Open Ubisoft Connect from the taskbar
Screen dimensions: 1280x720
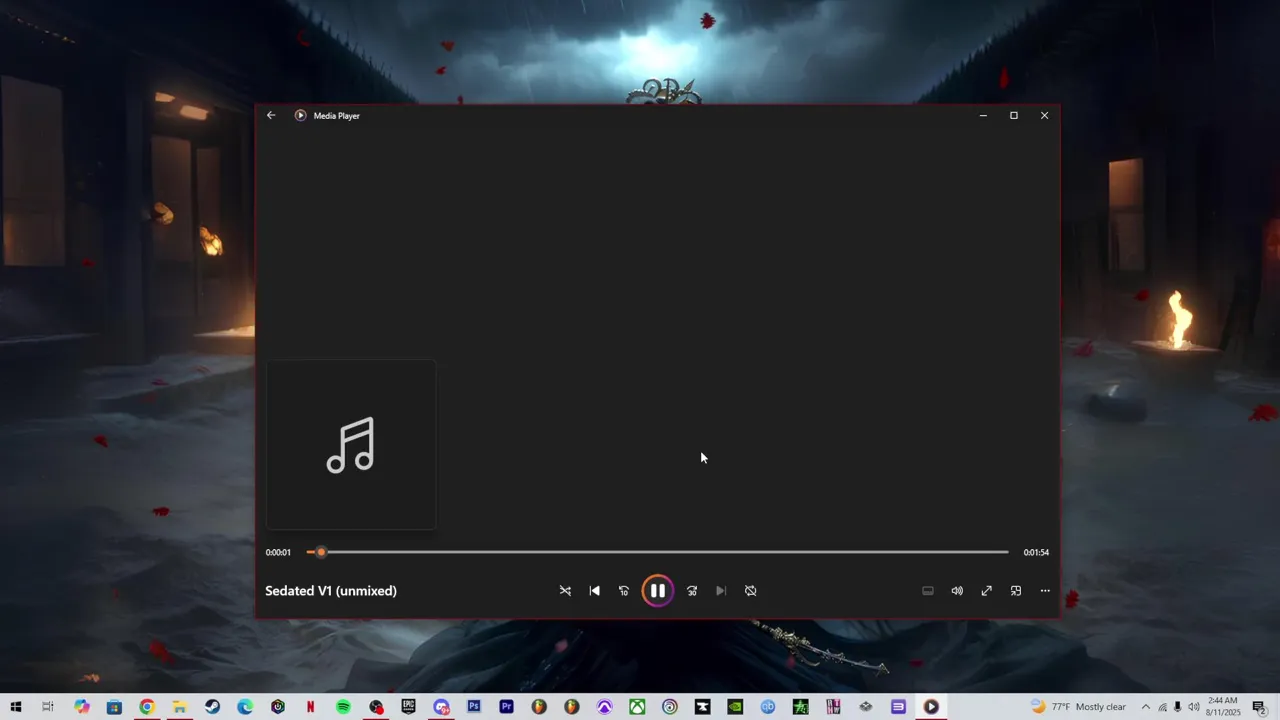(x=670, y=707)
